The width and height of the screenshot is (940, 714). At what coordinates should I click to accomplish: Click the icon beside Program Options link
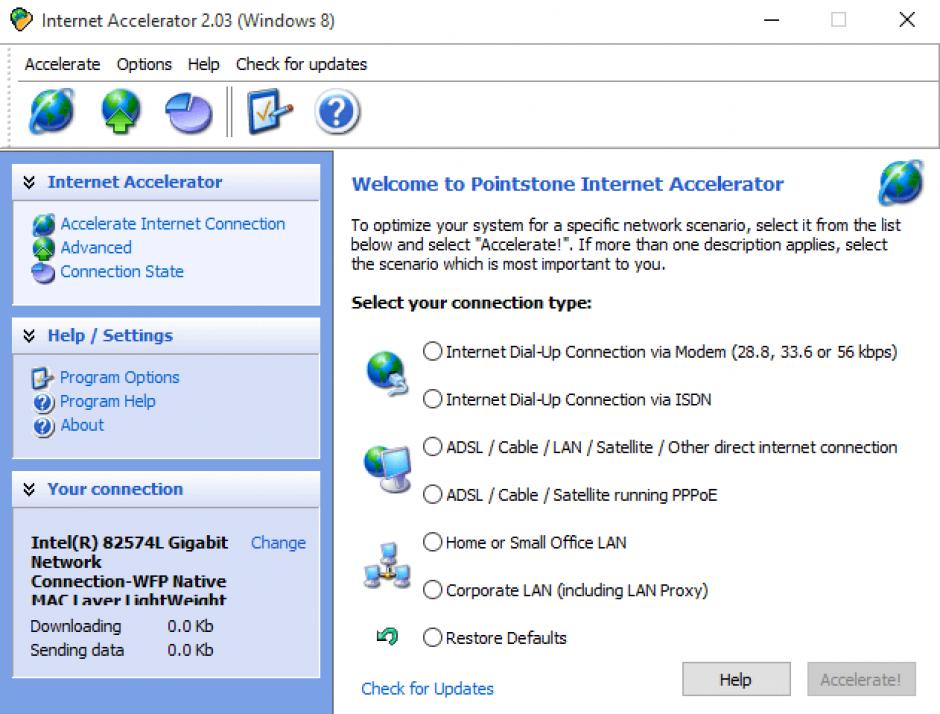(x=43, y=378)
